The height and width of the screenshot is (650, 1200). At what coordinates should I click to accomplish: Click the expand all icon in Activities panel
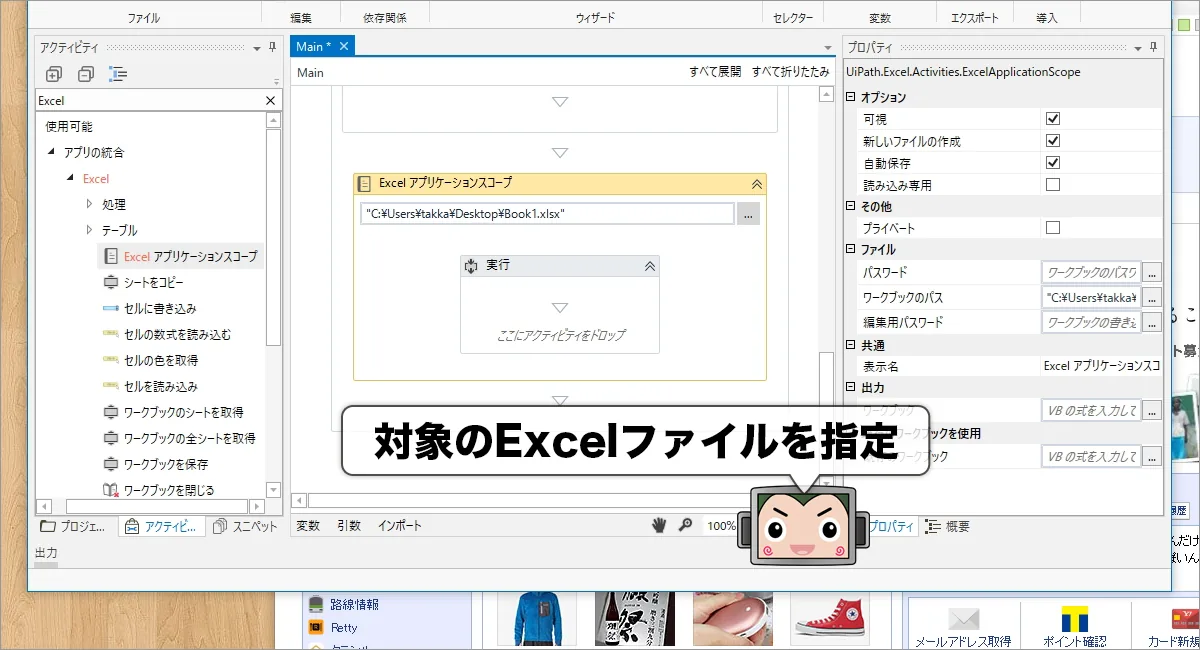coord(54,74)
